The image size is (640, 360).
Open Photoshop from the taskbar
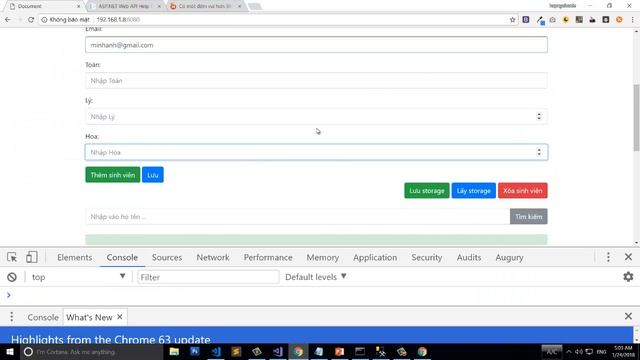pyautogui.click(x=195, y=351)
